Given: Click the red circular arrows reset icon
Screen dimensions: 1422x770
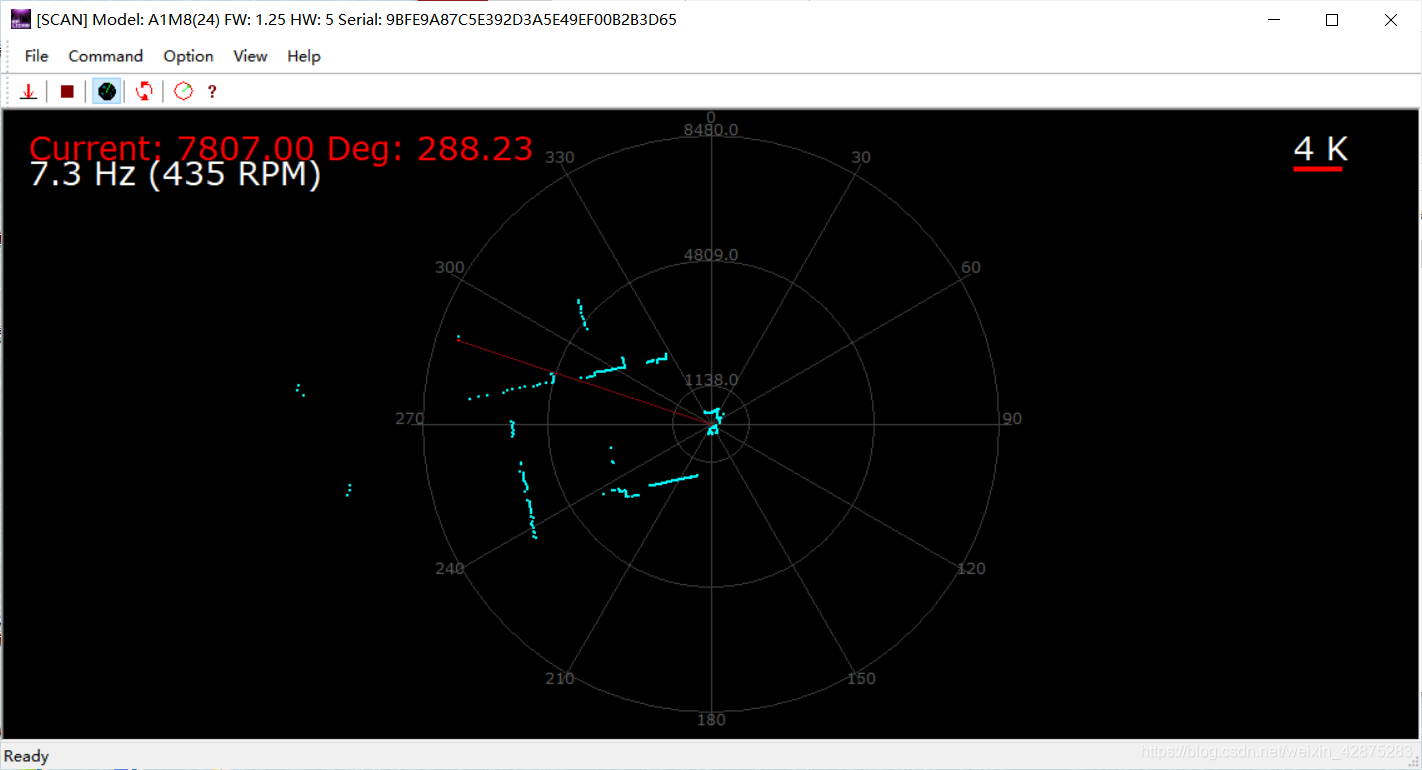Looking at the screenshot, I should (145, 91).
